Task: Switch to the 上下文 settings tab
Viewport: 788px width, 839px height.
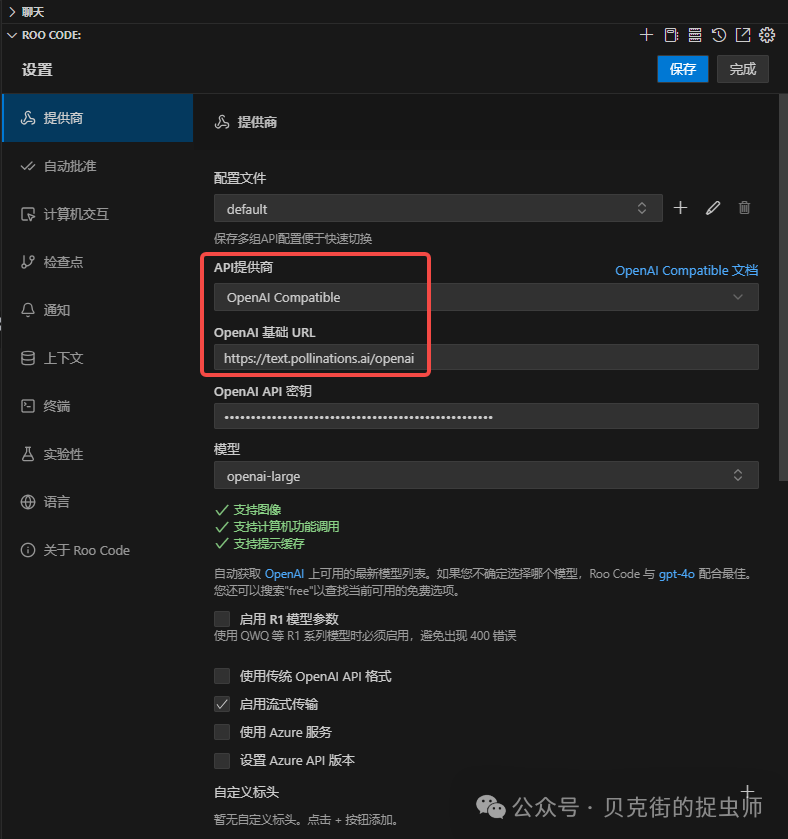Action: [x=98, y=358]
